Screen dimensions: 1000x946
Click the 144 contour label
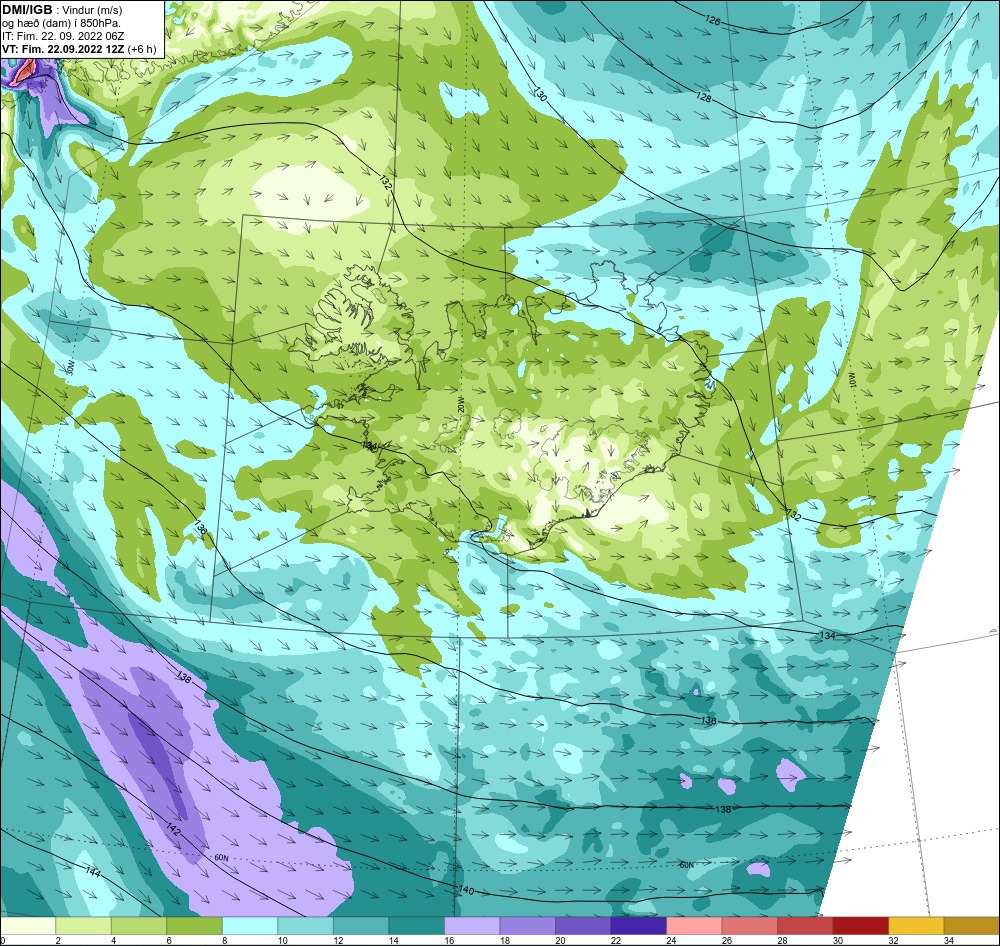(92, 872)
